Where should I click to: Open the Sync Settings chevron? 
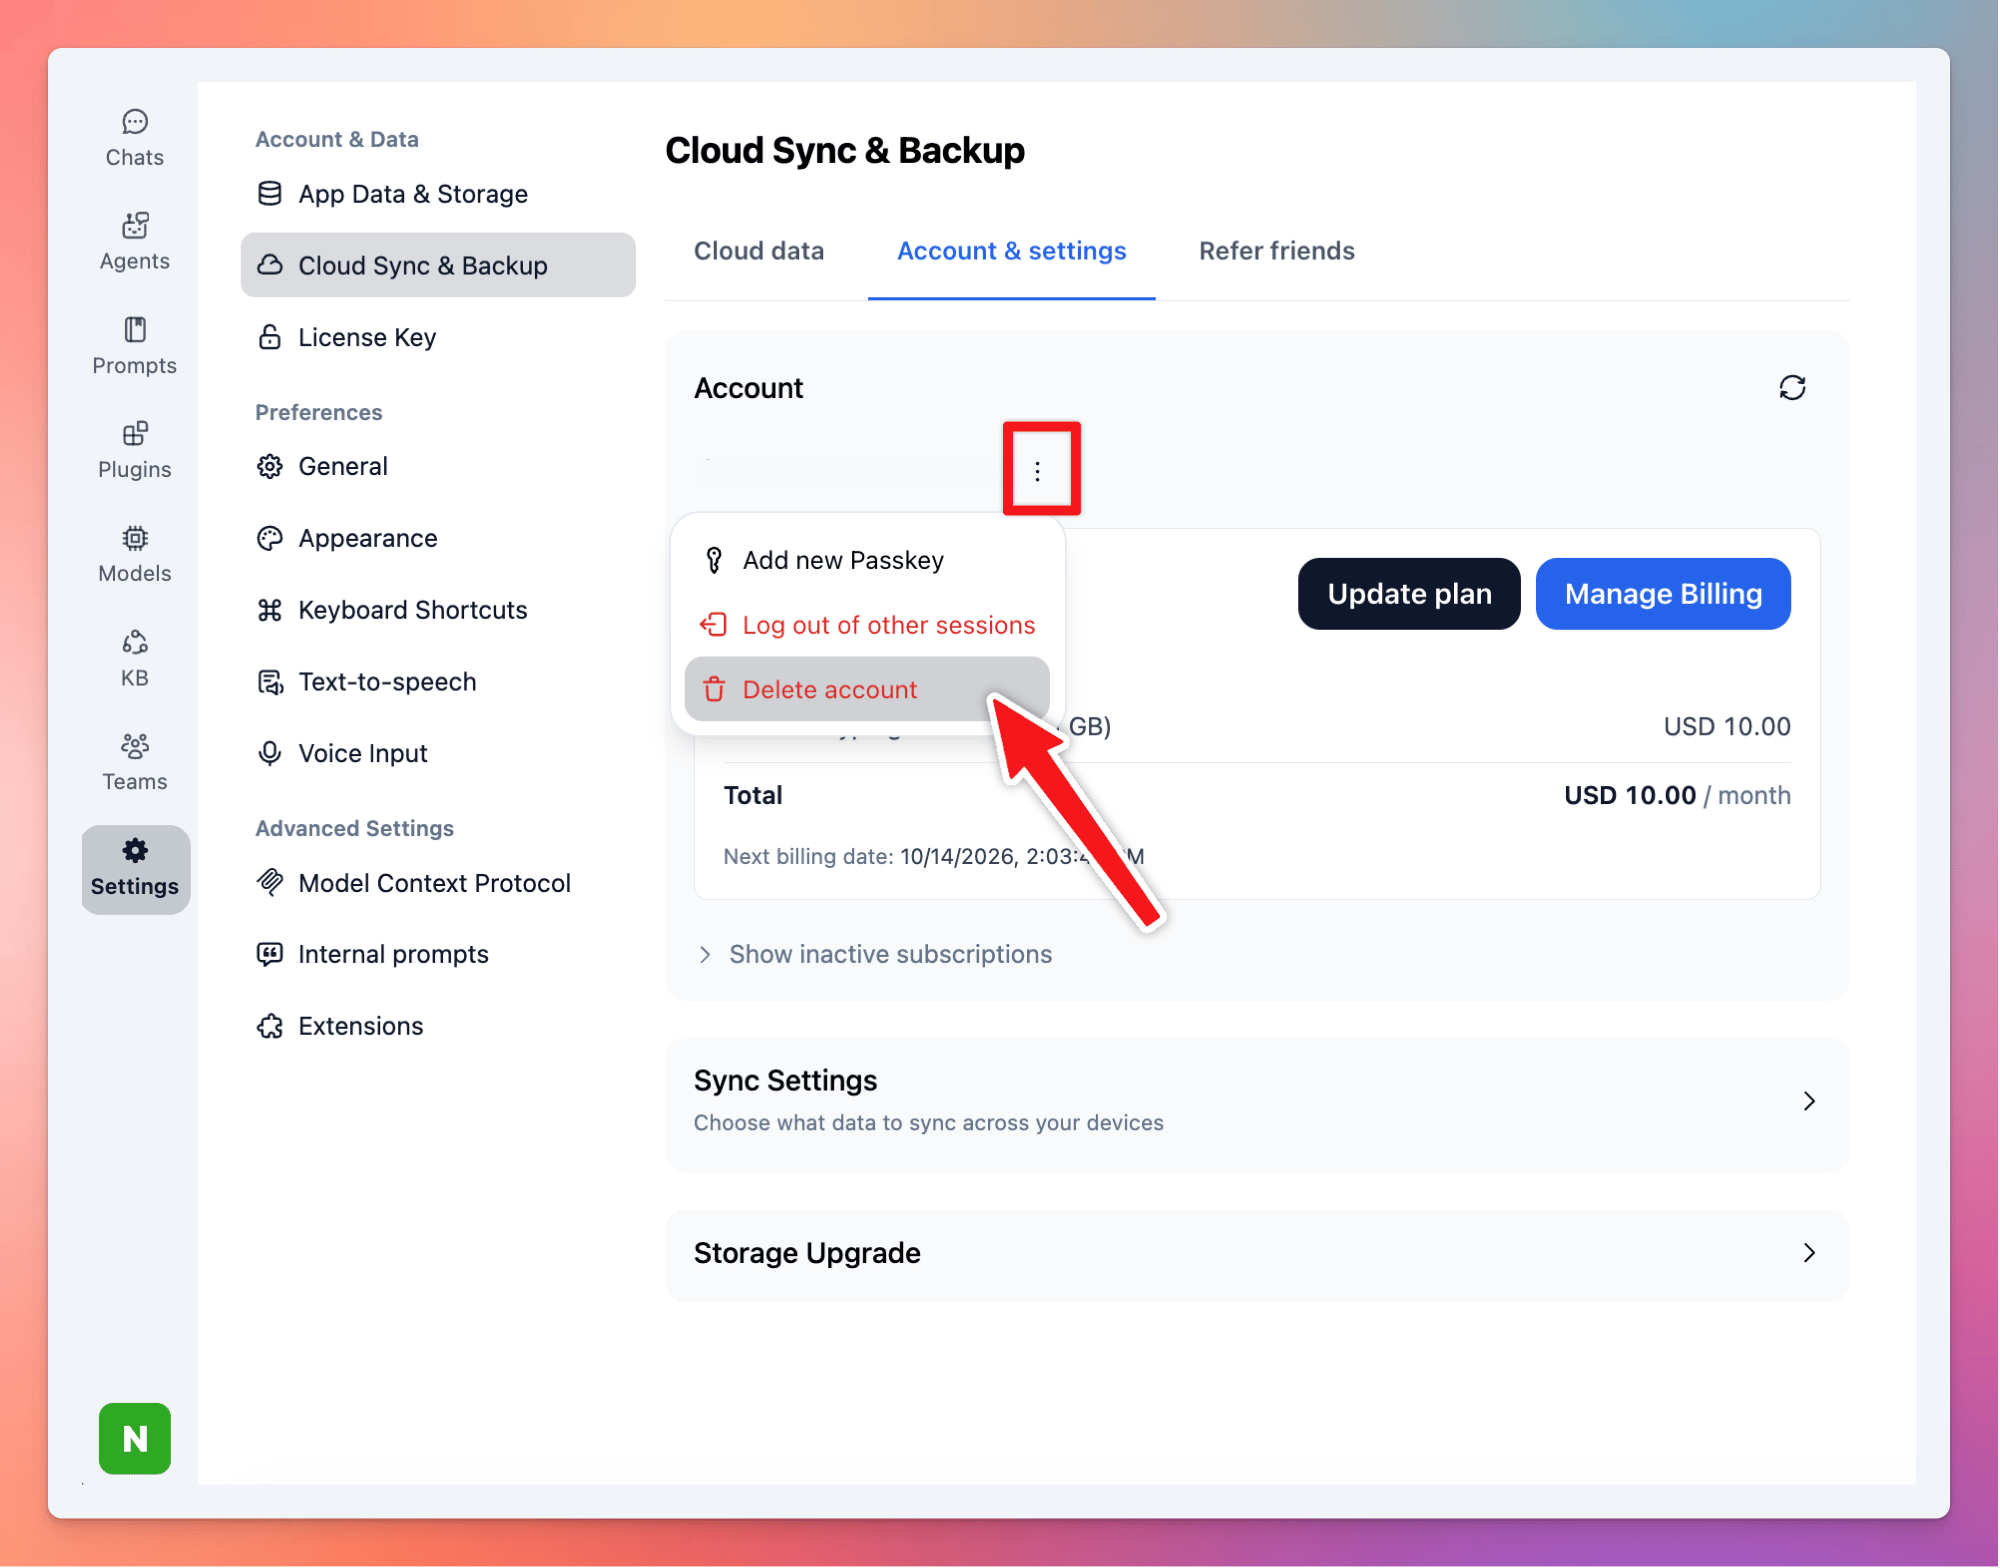click(1809, 1101)
